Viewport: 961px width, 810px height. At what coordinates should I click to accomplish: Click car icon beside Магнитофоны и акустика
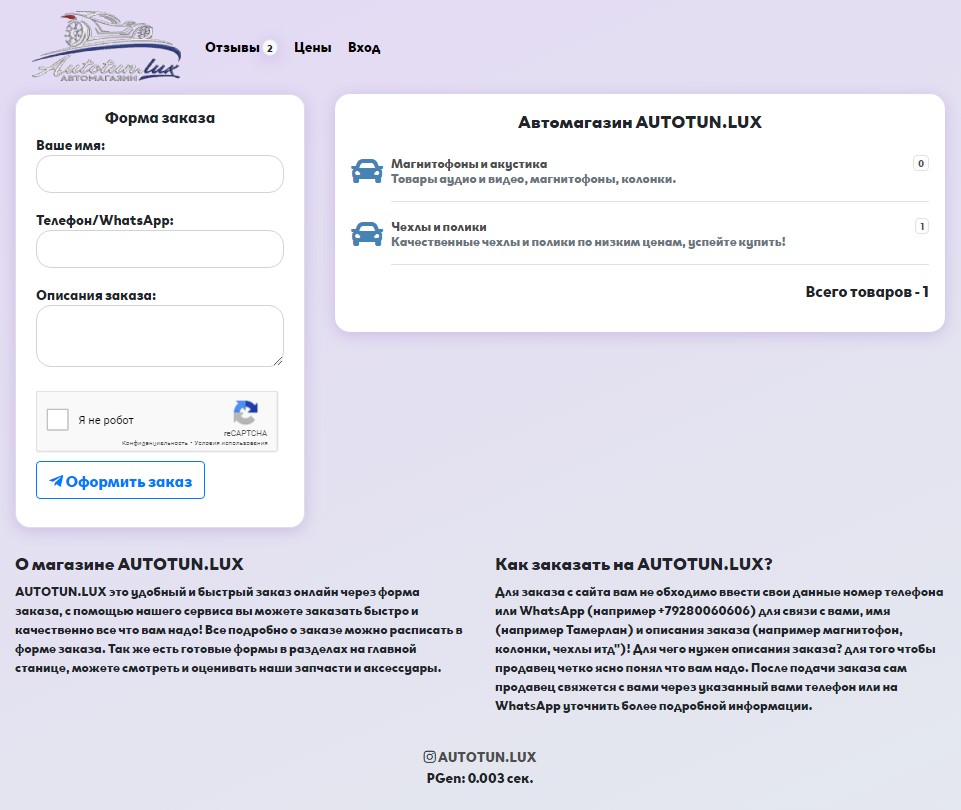tap(367, 171)
